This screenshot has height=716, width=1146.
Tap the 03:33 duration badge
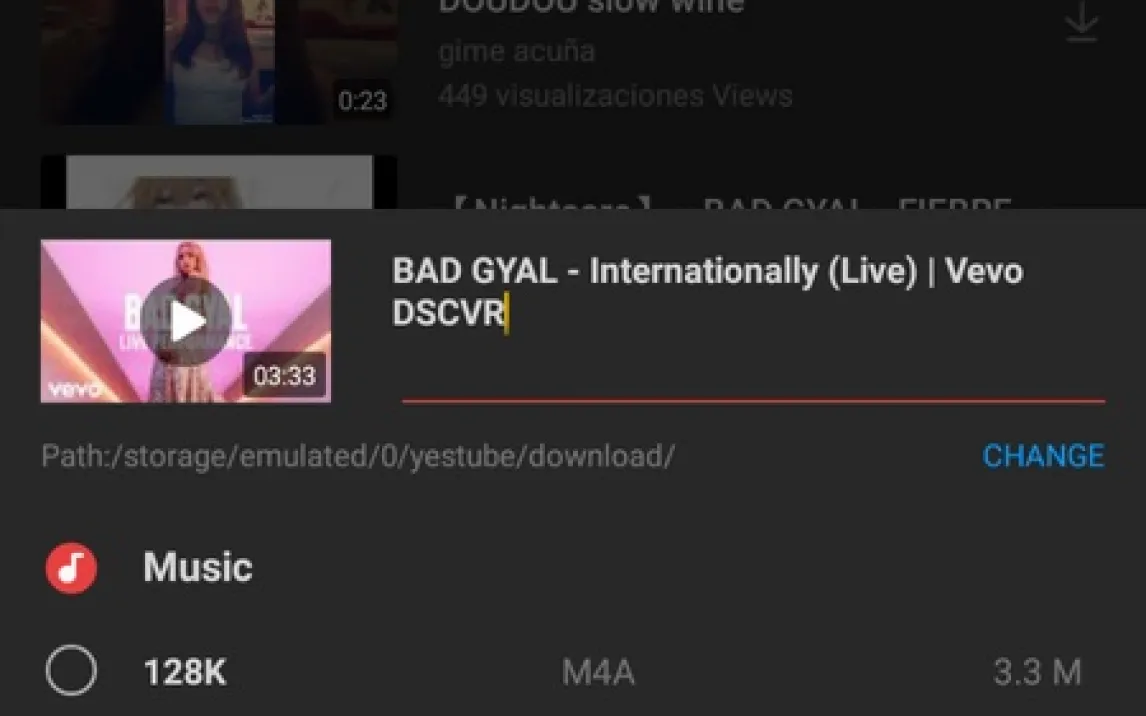tap(284, 376)
